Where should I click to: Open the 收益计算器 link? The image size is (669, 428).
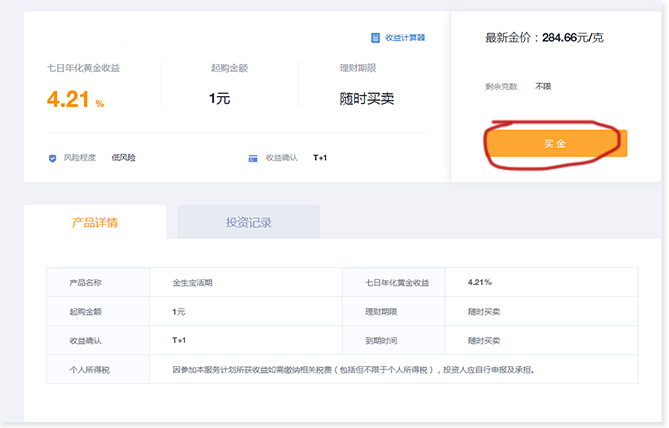tap(404, 38)
